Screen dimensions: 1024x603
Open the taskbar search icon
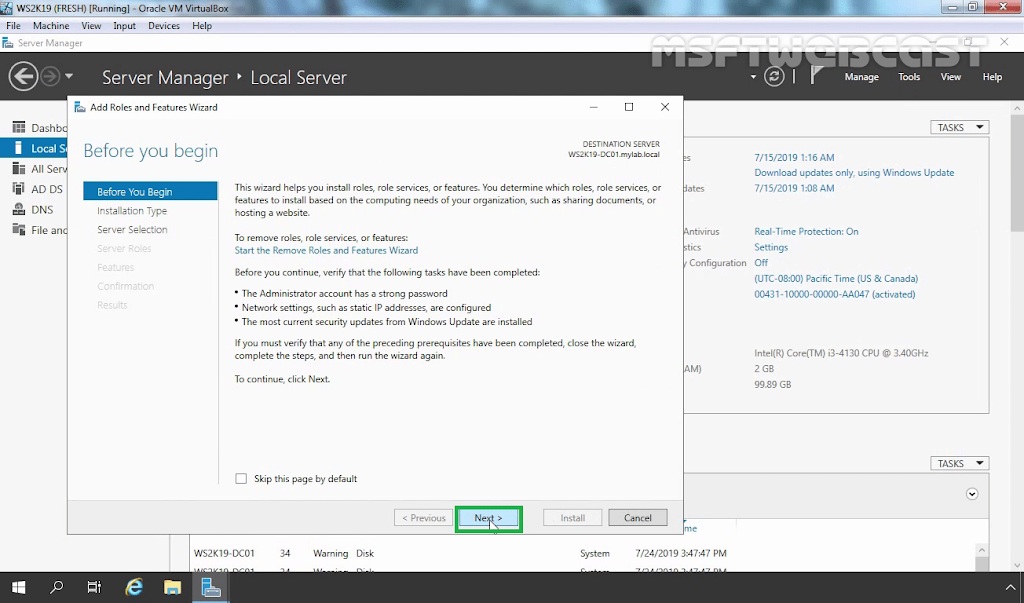click(57, 587)
